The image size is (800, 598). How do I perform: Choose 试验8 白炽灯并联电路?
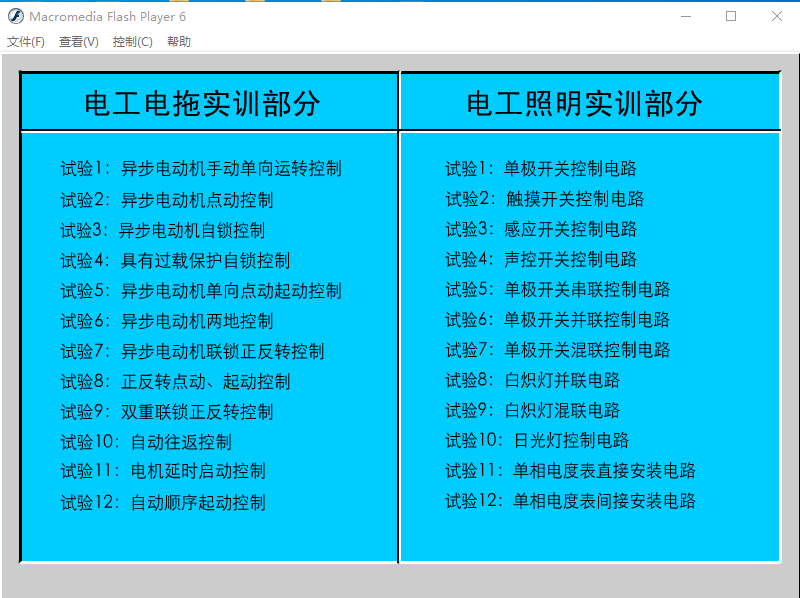[x=533, y=380]
